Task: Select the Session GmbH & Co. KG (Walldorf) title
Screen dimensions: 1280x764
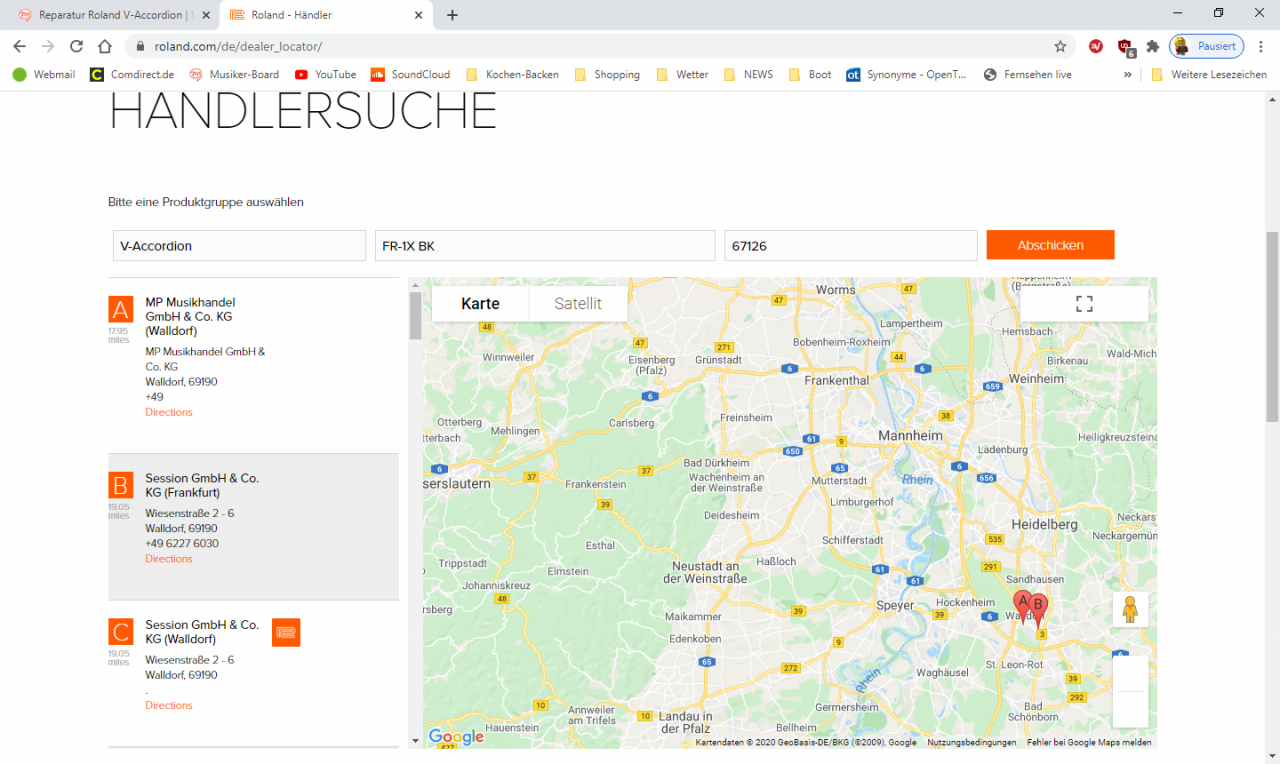Action: click(202, 632)
